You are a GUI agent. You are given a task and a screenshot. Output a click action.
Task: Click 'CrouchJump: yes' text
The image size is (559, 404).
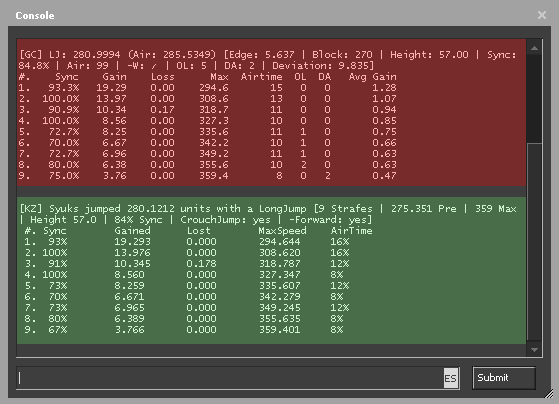click(225, 220)
